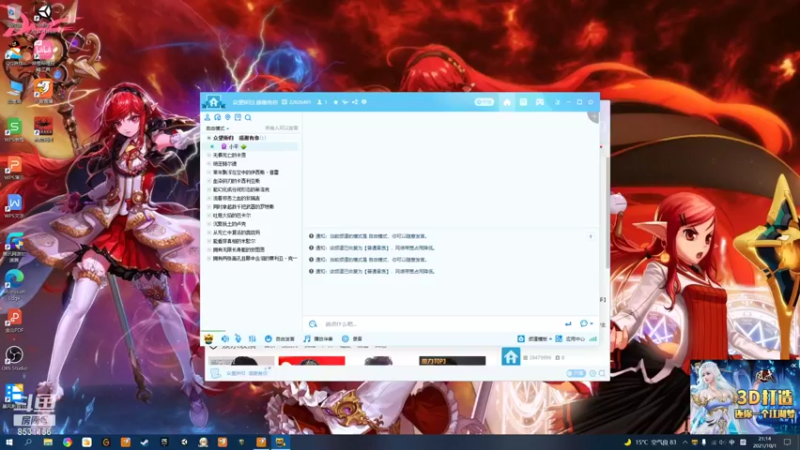Mute the speaker icon in bottom toolbar
The image size is (800, 450).
pyautogui.click(x=225, y=338)
